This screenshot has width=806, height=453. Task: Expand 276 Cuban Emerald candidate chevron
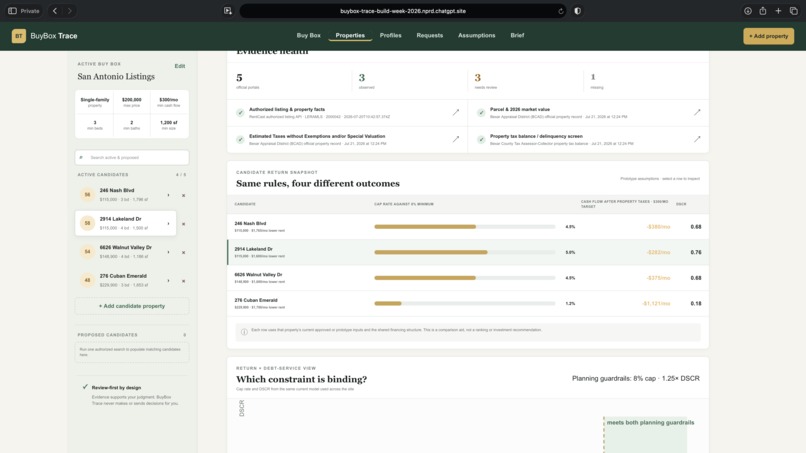[168, 281]
